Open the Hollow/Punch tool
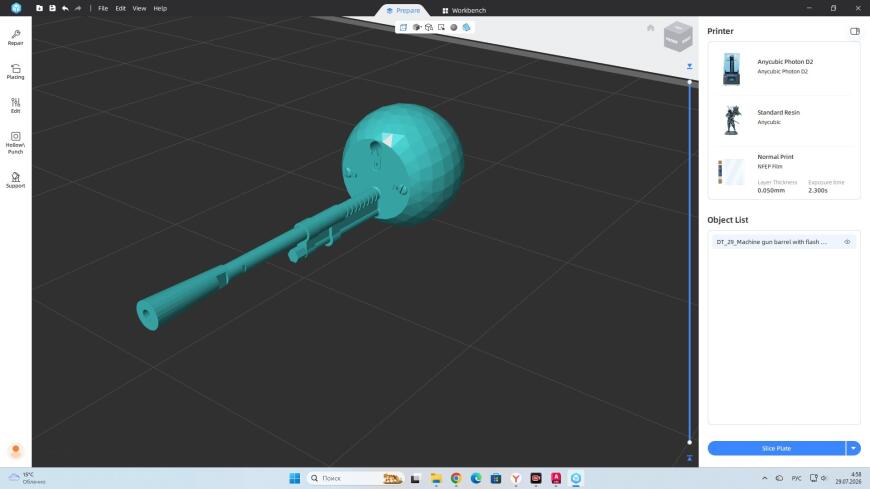Screen dimensions: 870x489 point(16,143)
